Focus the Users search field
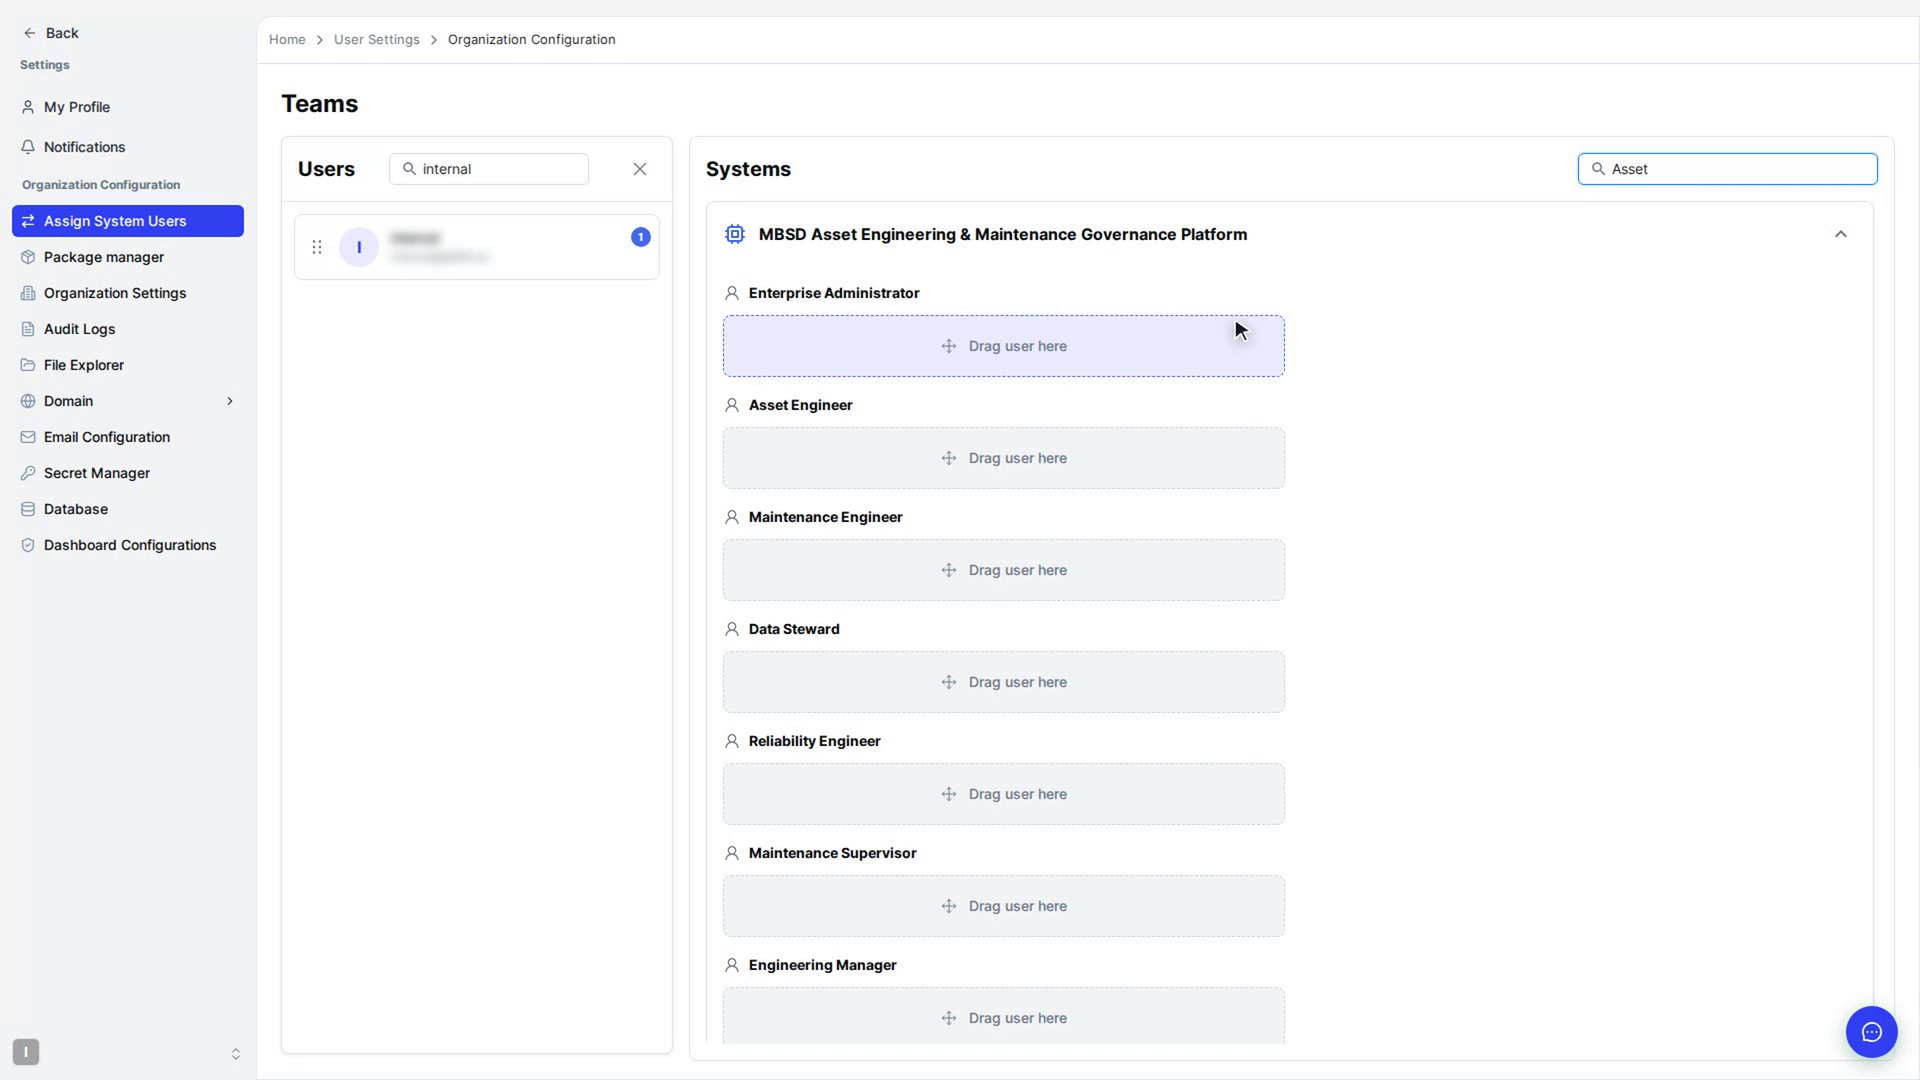The image size is (1920, 1080). point(489,169)
